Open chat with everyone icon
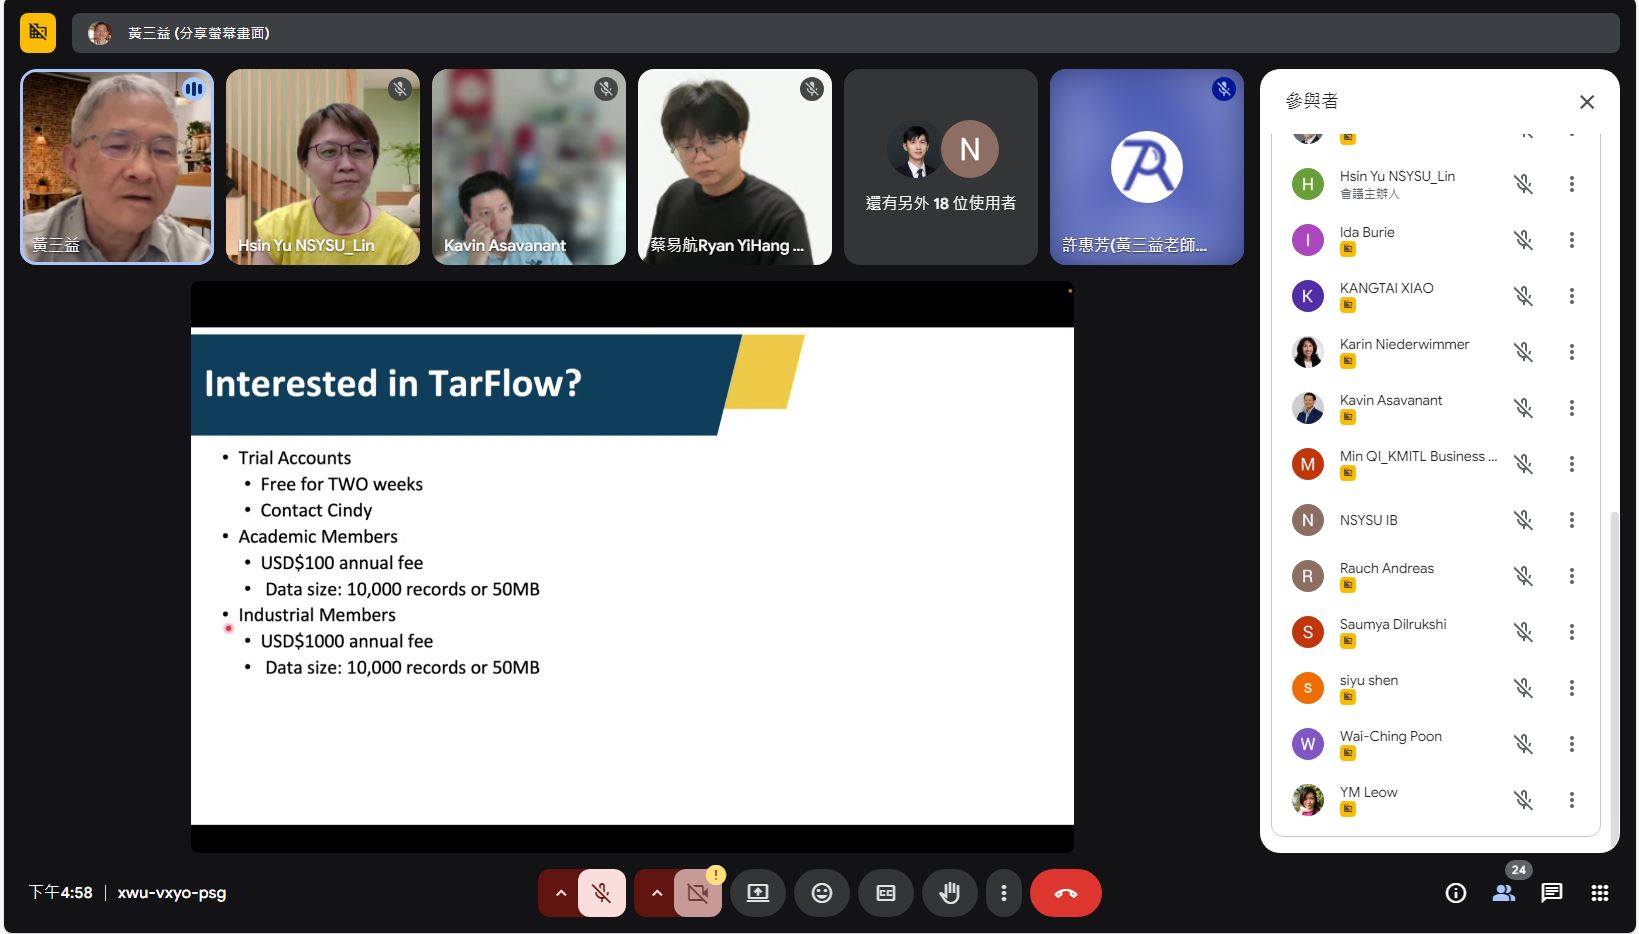This screenshot has width=1639, height=934. pyautogui.click(x=1552, y=893)
